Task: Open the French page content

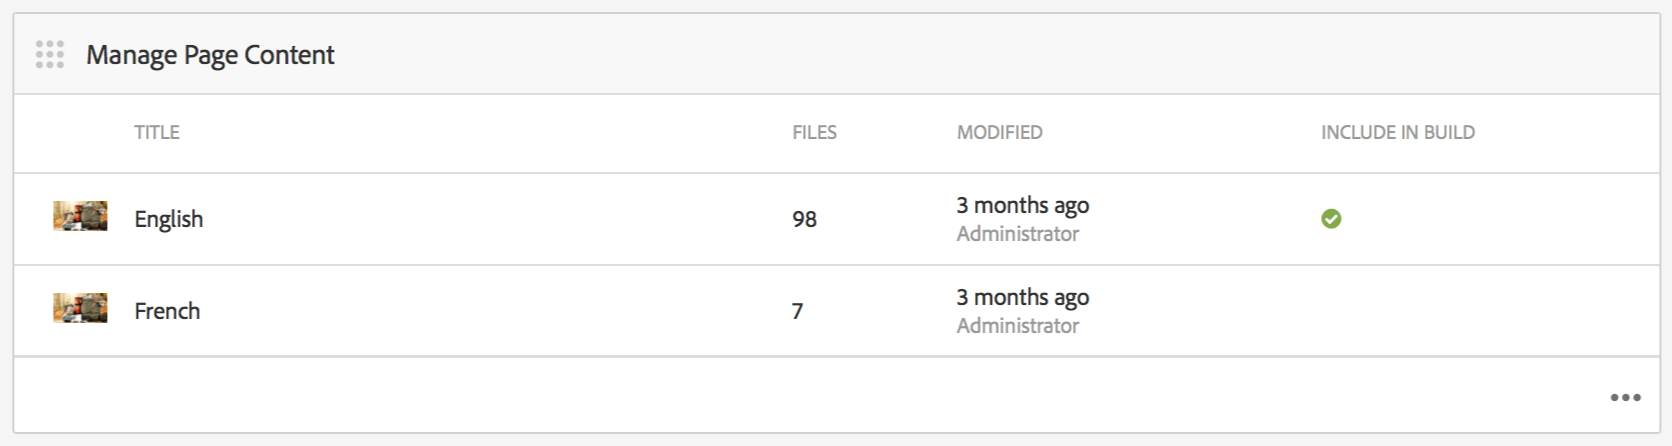Action: (x=167, y=311)
